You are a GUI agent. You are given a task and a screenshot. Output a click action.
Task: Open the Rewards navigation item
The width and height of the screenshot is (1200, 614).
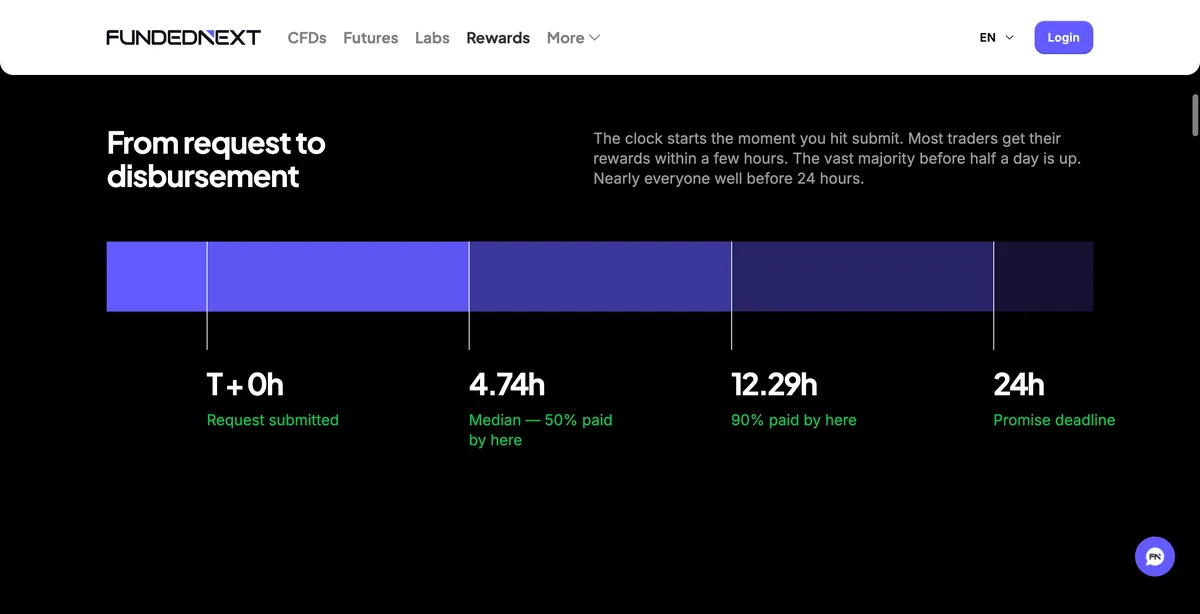click(498, 38)
